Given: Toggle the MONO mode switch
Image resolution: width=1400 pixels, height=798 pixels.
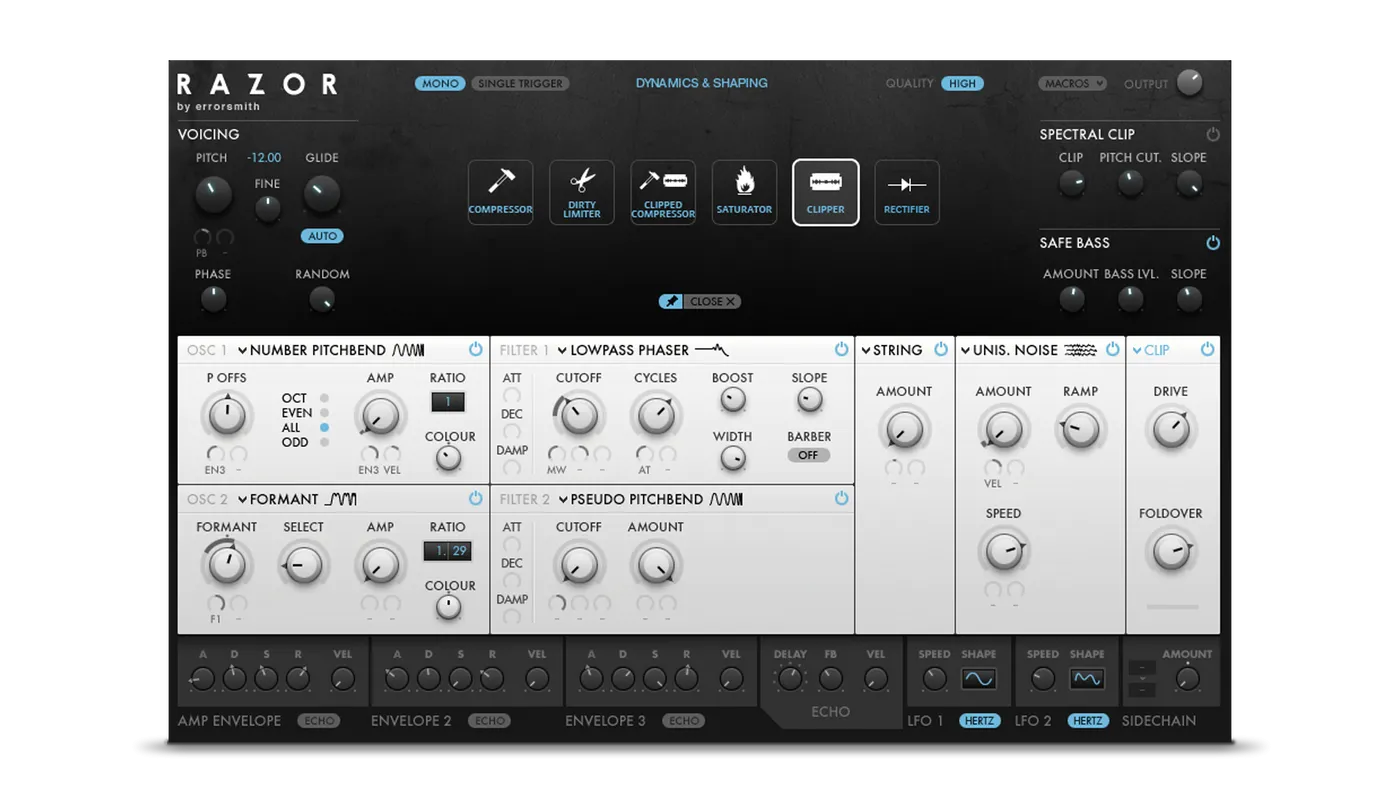Looking at the screenshot, I should [x=440, y=84].
